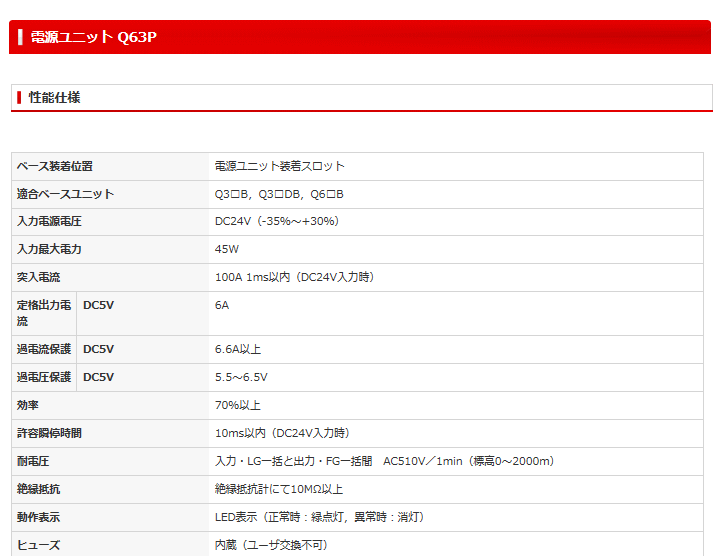Select the value Q3□B, Q3□DB, Q6□B
The height and width of the screenshot is (556, 715).
(x=279, y=194)
